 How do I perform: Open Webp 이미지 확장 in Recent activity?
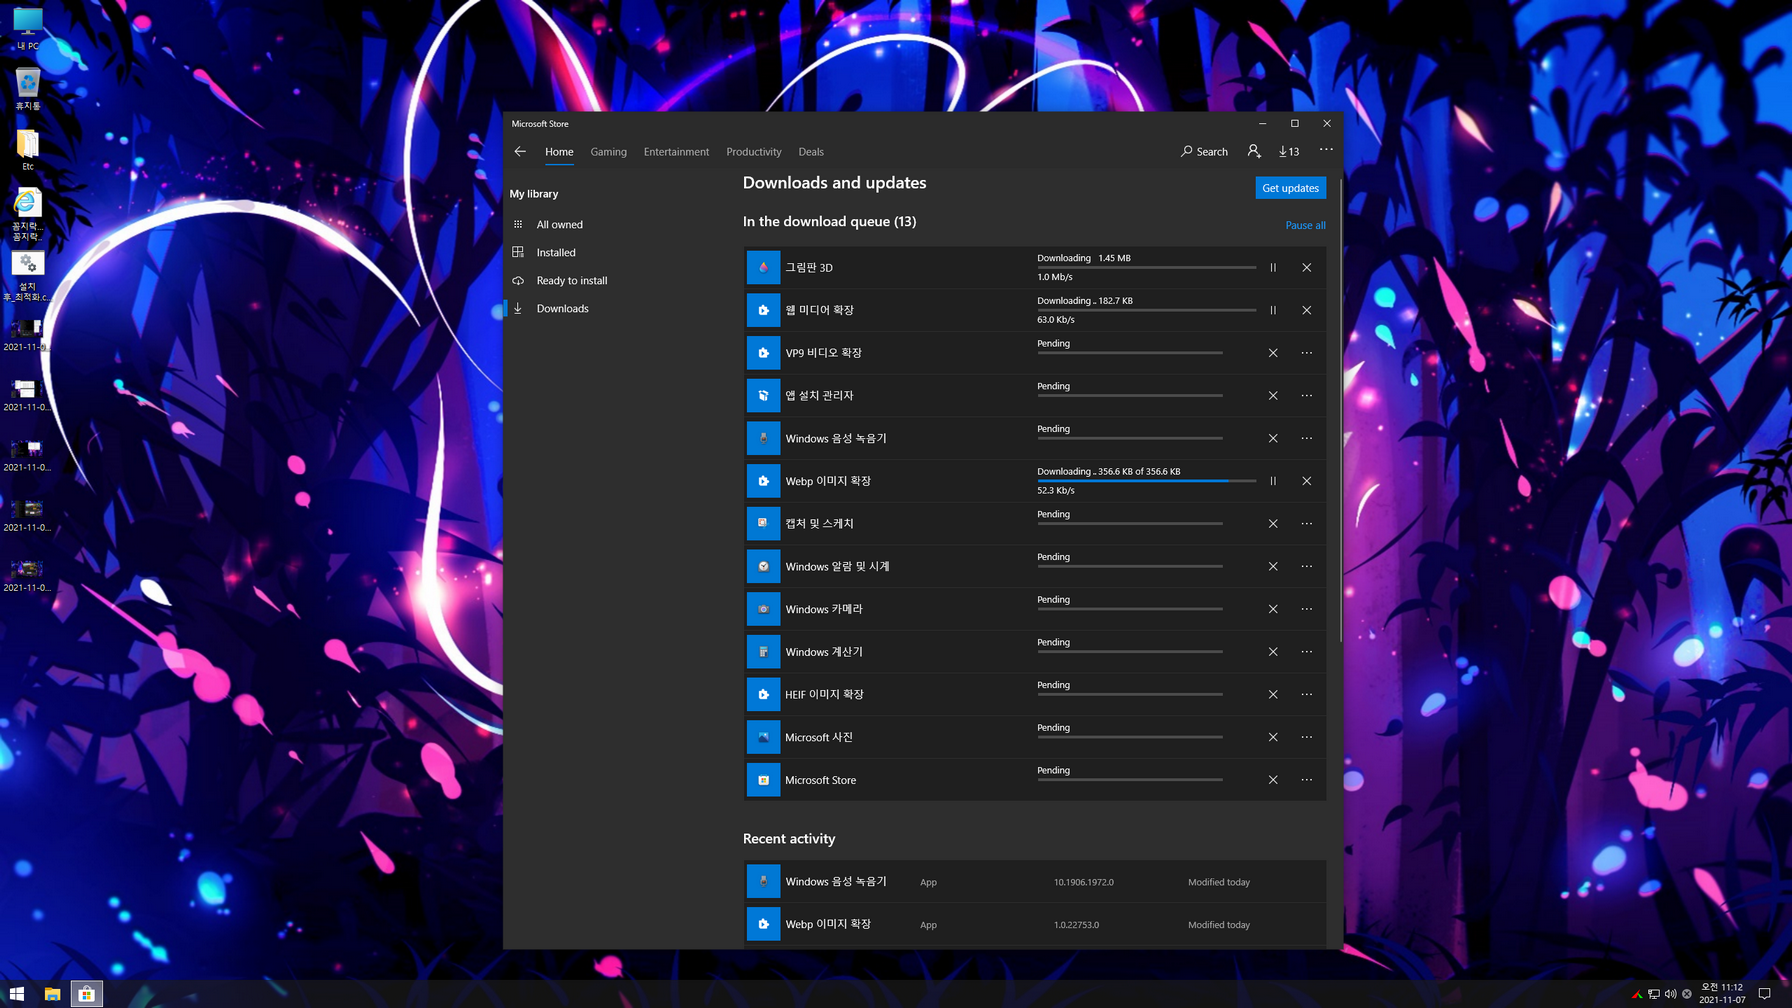click(x=1035, y=925)
